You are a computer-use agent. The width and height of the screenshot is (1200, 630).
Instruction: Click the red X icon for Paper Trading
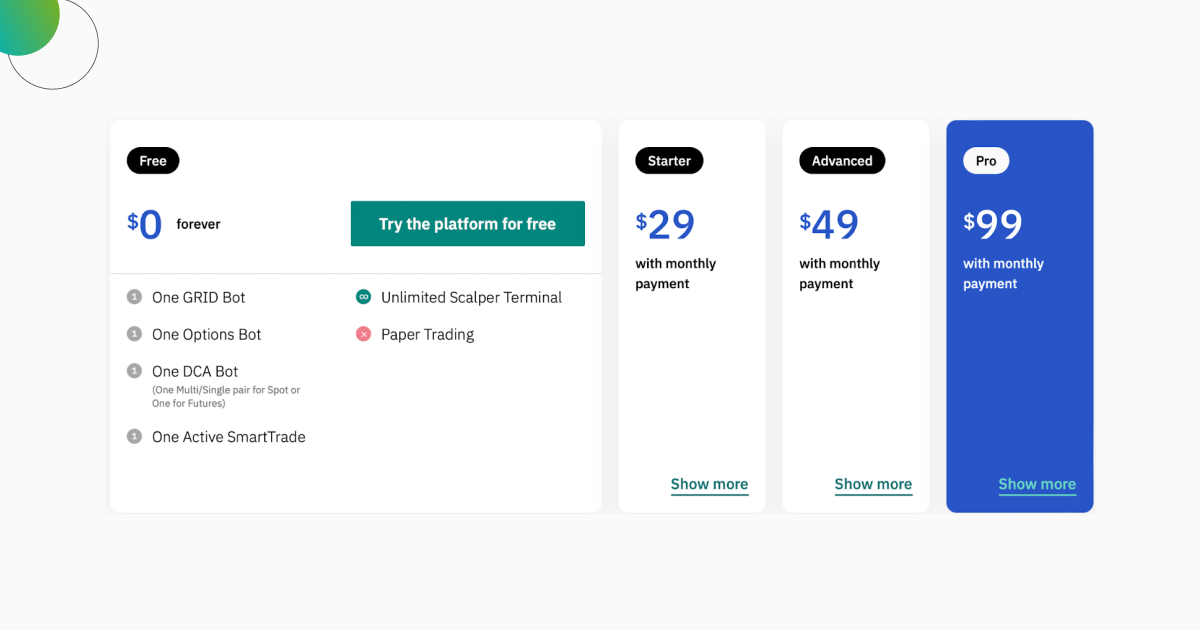(362, 334)
